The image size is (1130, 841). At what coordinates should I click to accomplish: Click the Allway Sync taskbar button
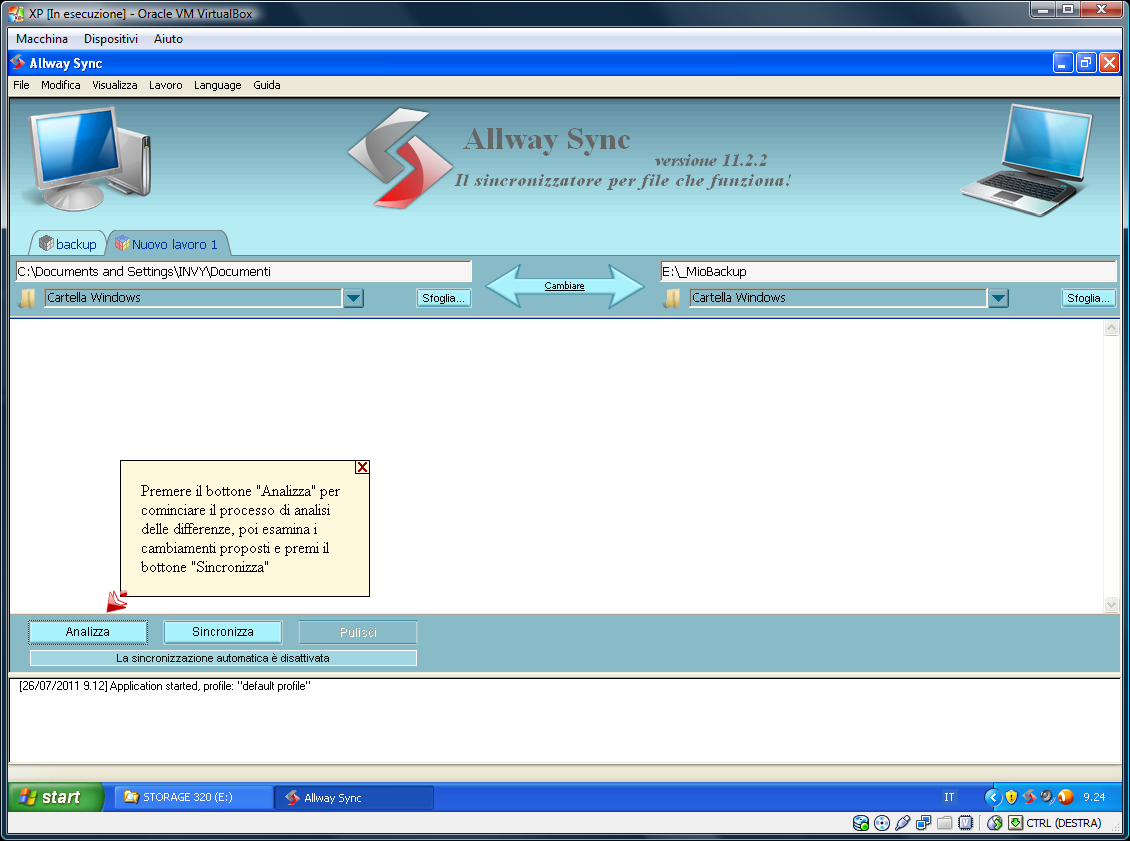[355, 798]
